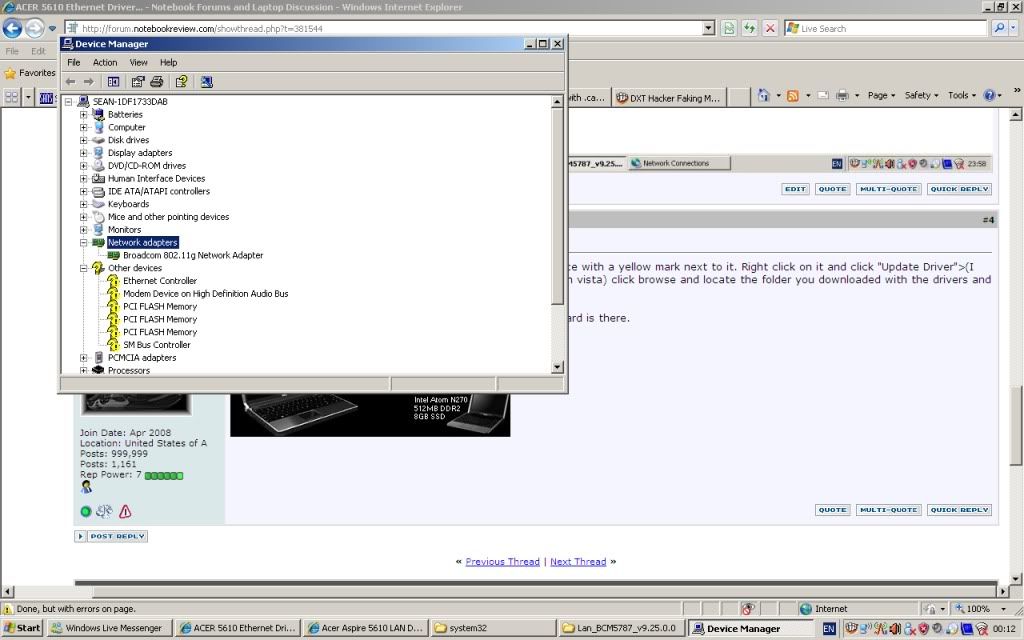Click Device Manager's back arrow toolbar icon

(x=71, y=82)
